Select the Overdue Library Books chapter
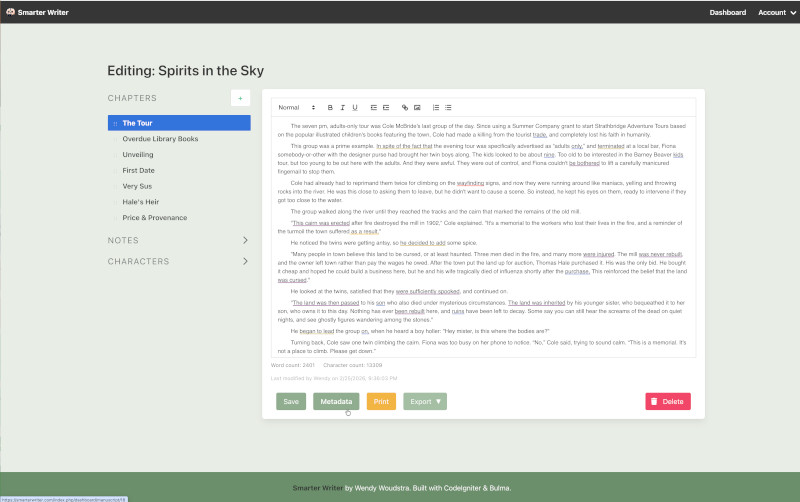 [160, 139]
